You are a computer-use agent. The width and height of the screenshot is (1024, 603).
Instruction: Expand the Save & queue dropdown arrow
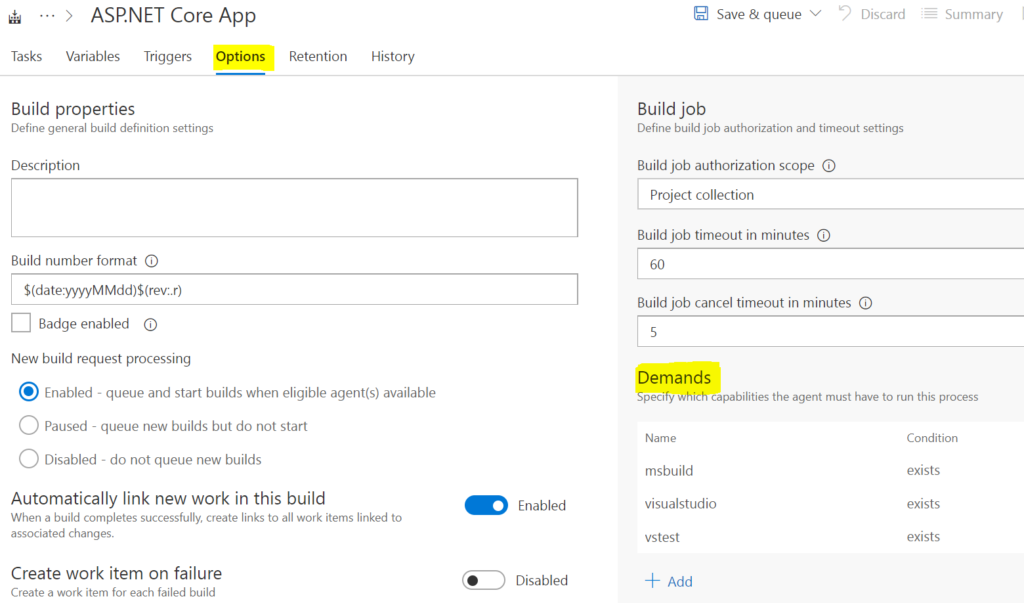pos(815,14)
